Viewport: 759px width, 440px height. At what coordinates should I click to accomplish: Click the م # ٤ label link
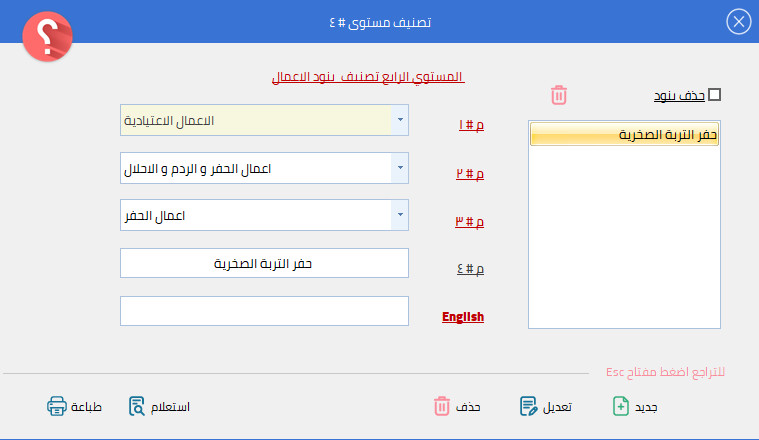[470, 268]
